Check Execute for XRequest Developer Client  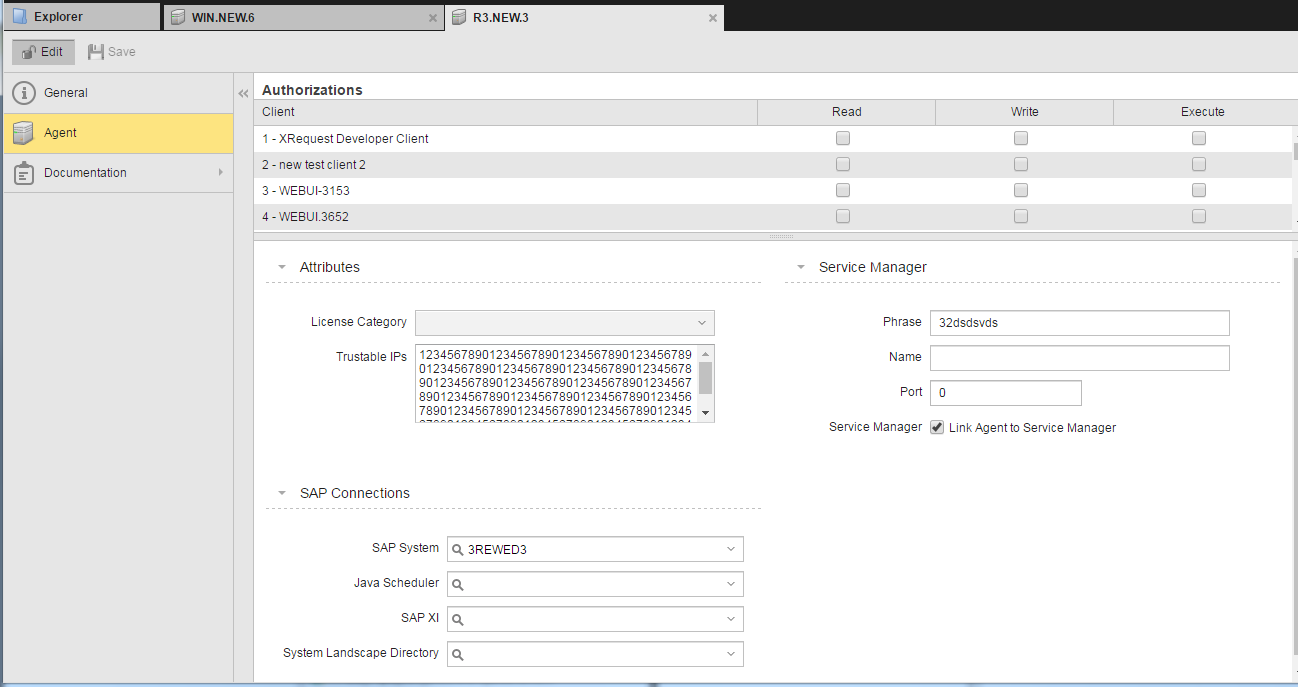1199,138
